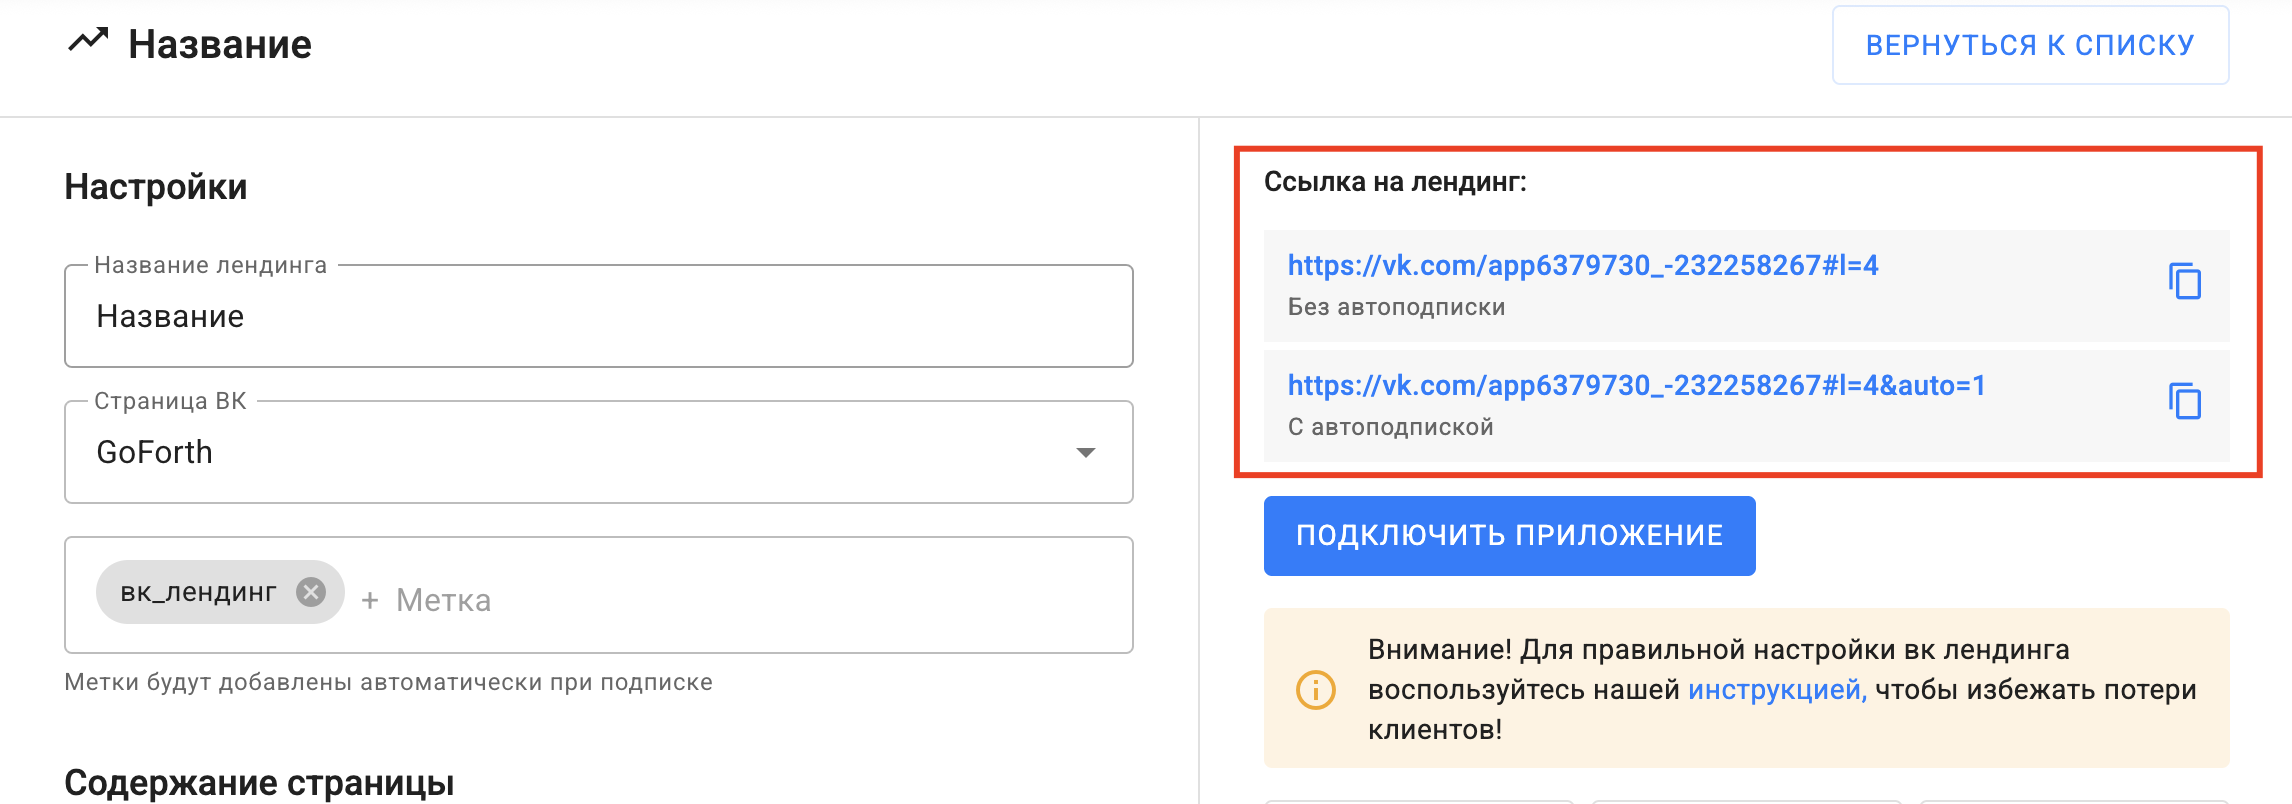Click the С автоподпиской link row

1390,427
